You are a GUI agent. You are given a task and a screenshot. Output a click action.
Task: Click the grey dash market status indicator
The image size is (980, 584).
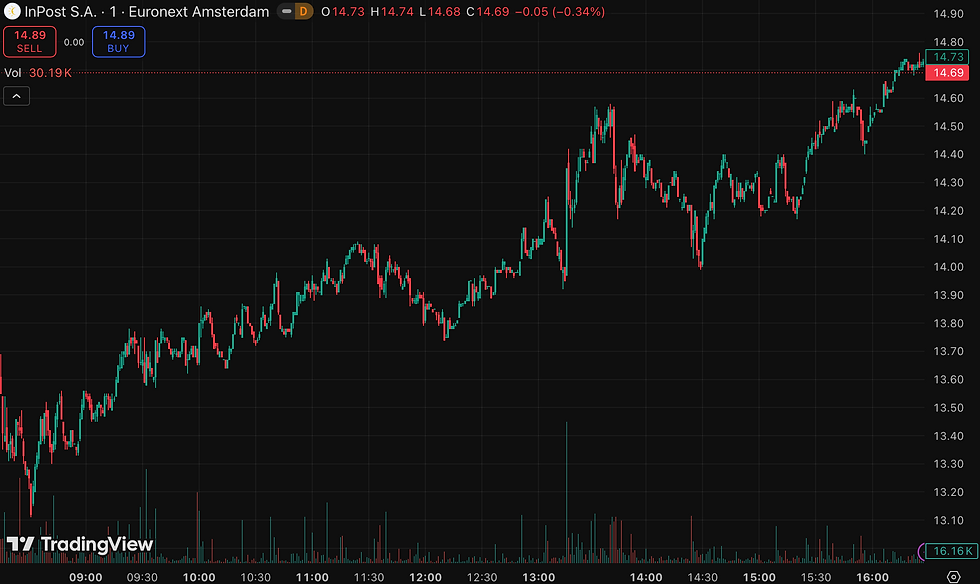286,11
